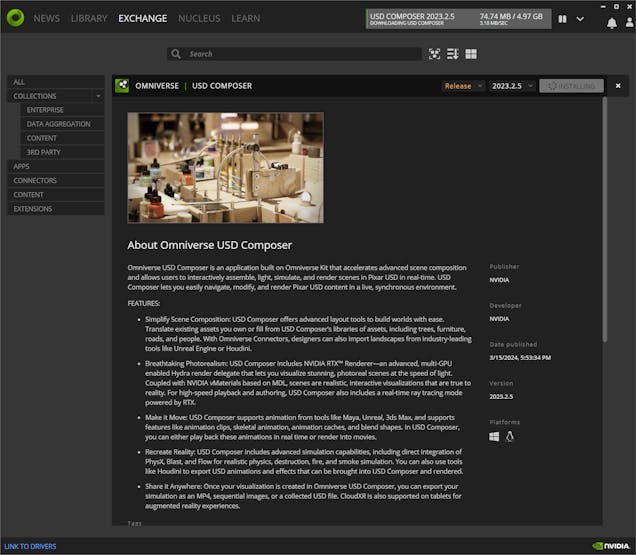The width and height of the screenshot is (636, 555).
Task: Open the Release channel dropdown
Action: (463, 86)
